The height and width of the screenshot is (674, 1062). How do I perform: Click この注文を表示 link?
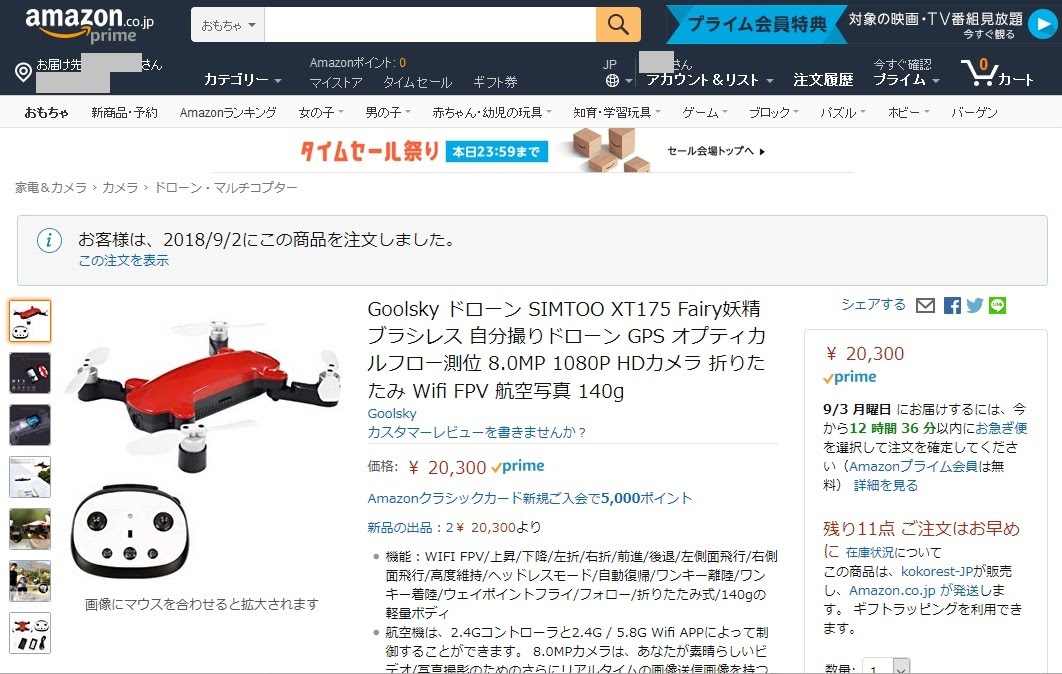(124, 261)
